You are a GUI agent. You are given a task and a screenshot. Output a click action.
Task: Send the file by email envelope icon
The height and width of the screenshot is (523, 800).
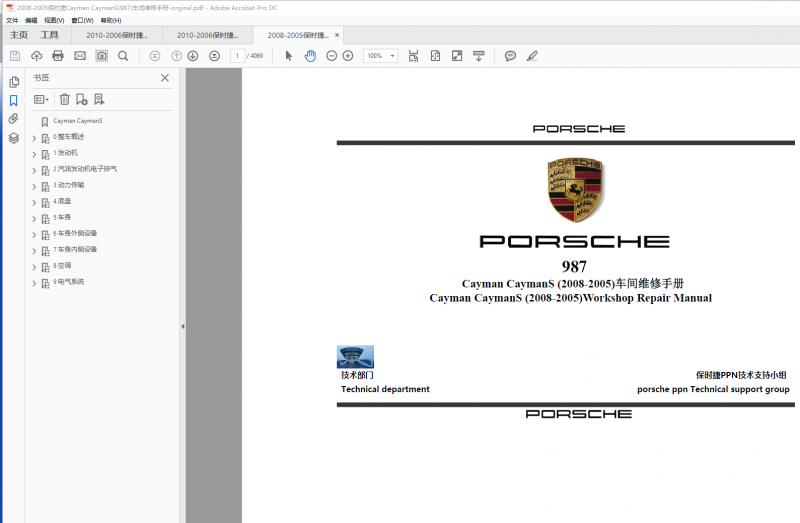point(80,56)
